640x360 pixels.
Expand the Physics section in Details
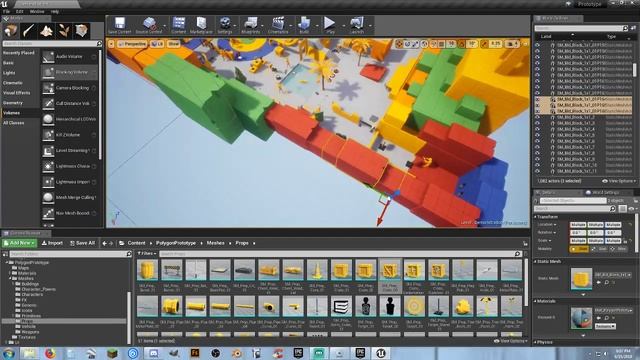(536, 342)
